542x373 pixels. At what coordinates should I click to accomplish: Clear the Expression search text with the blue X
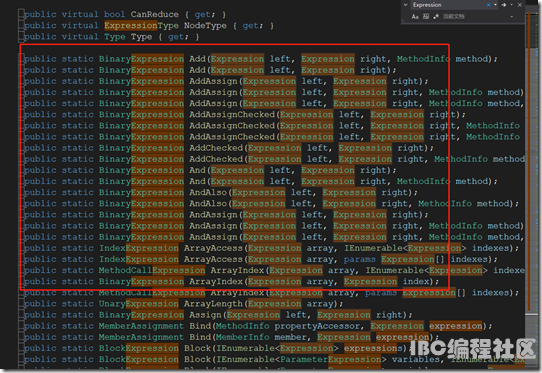489,5
